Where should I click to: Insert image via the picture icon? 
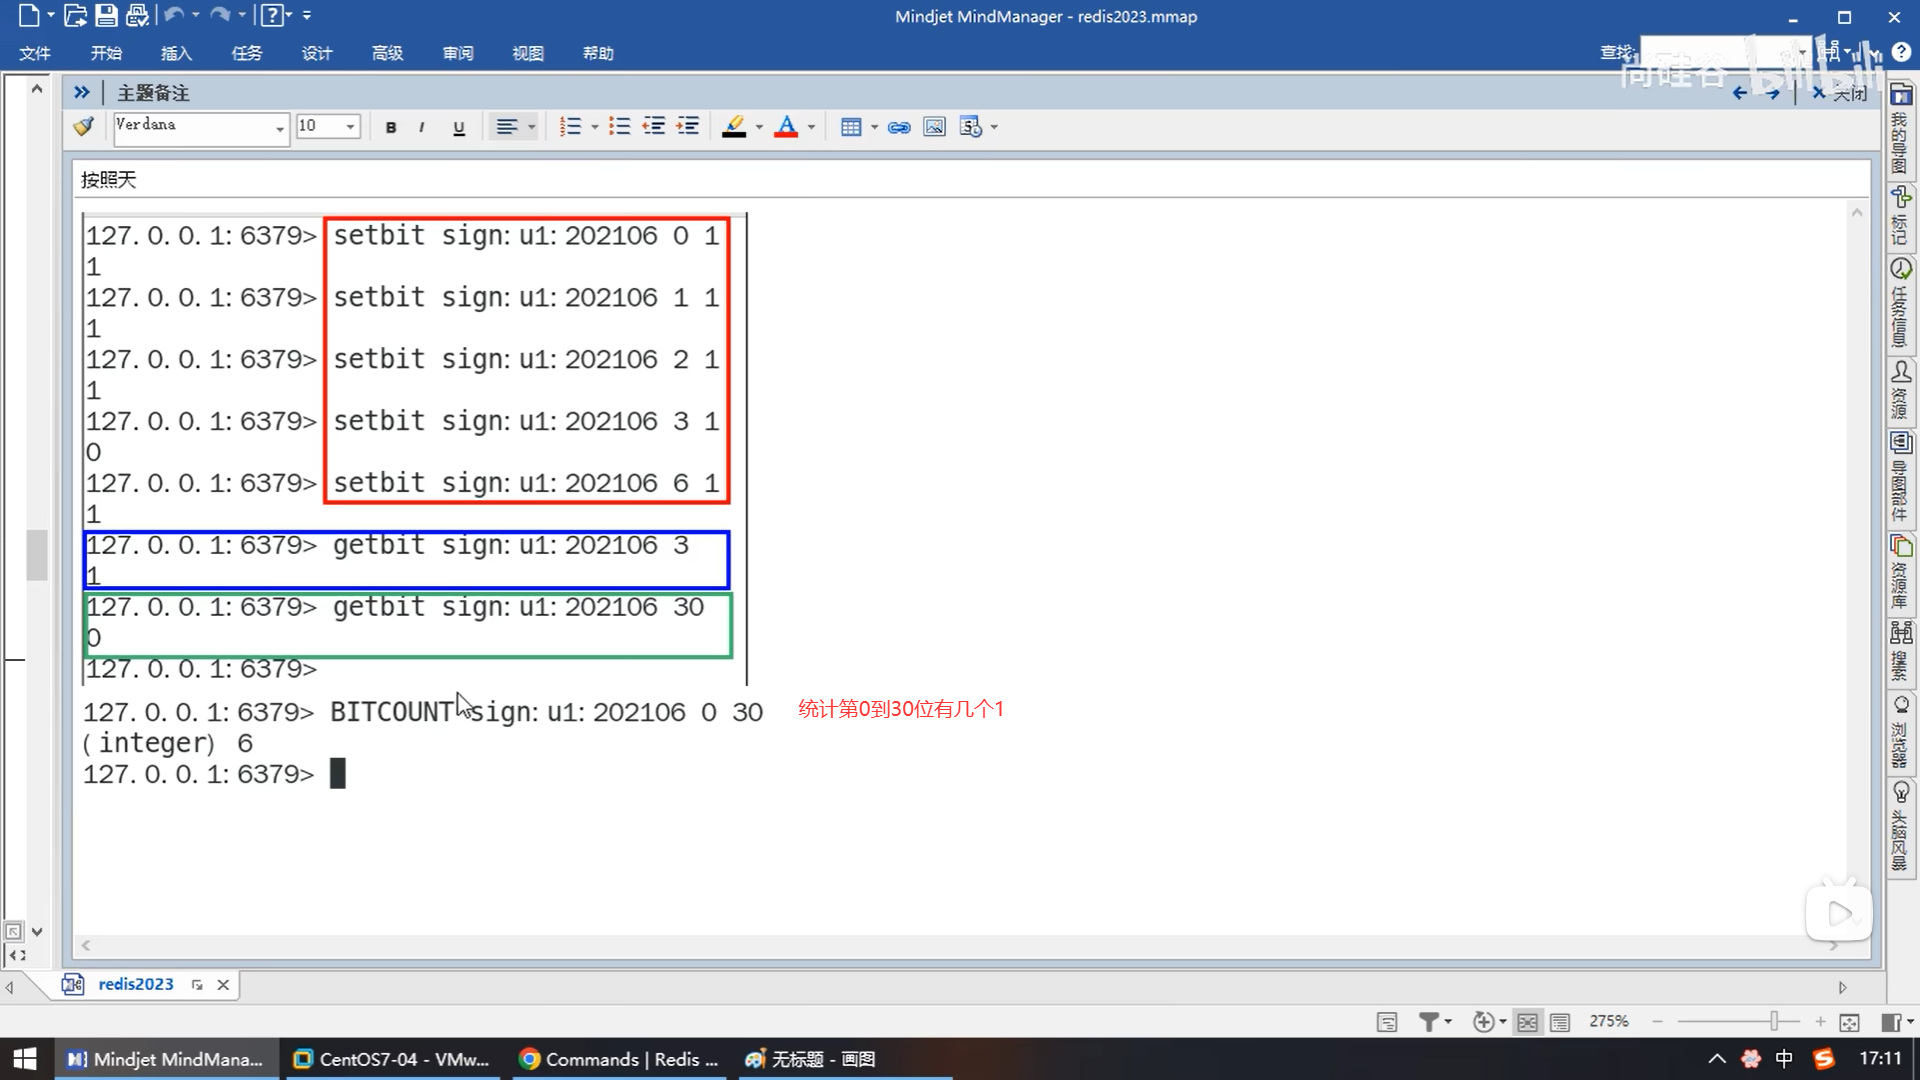[934, 127]
